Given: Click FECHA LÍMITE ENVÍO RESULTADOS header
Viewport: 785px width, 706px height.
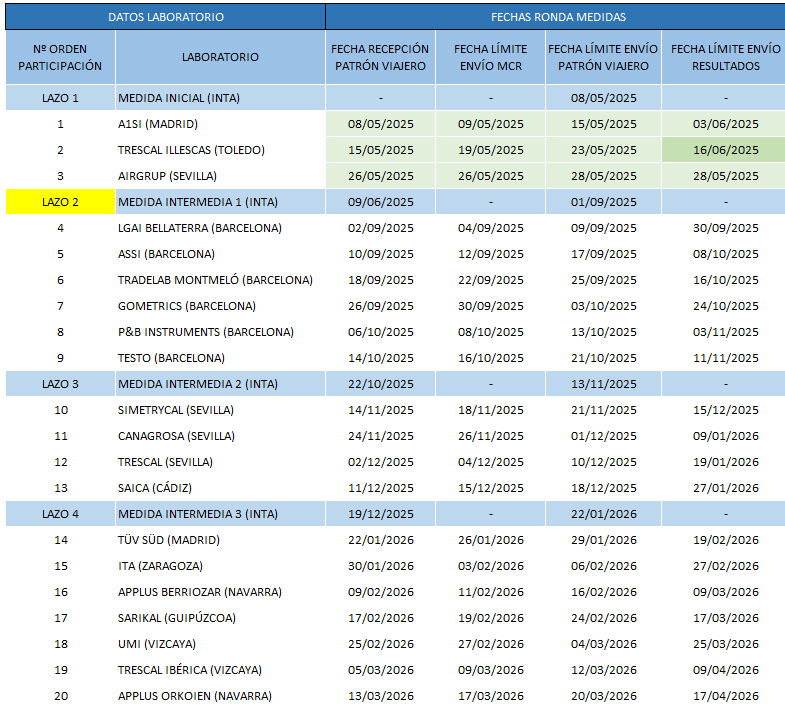Looking at the screenshot, I should click(x=724, y=57).
